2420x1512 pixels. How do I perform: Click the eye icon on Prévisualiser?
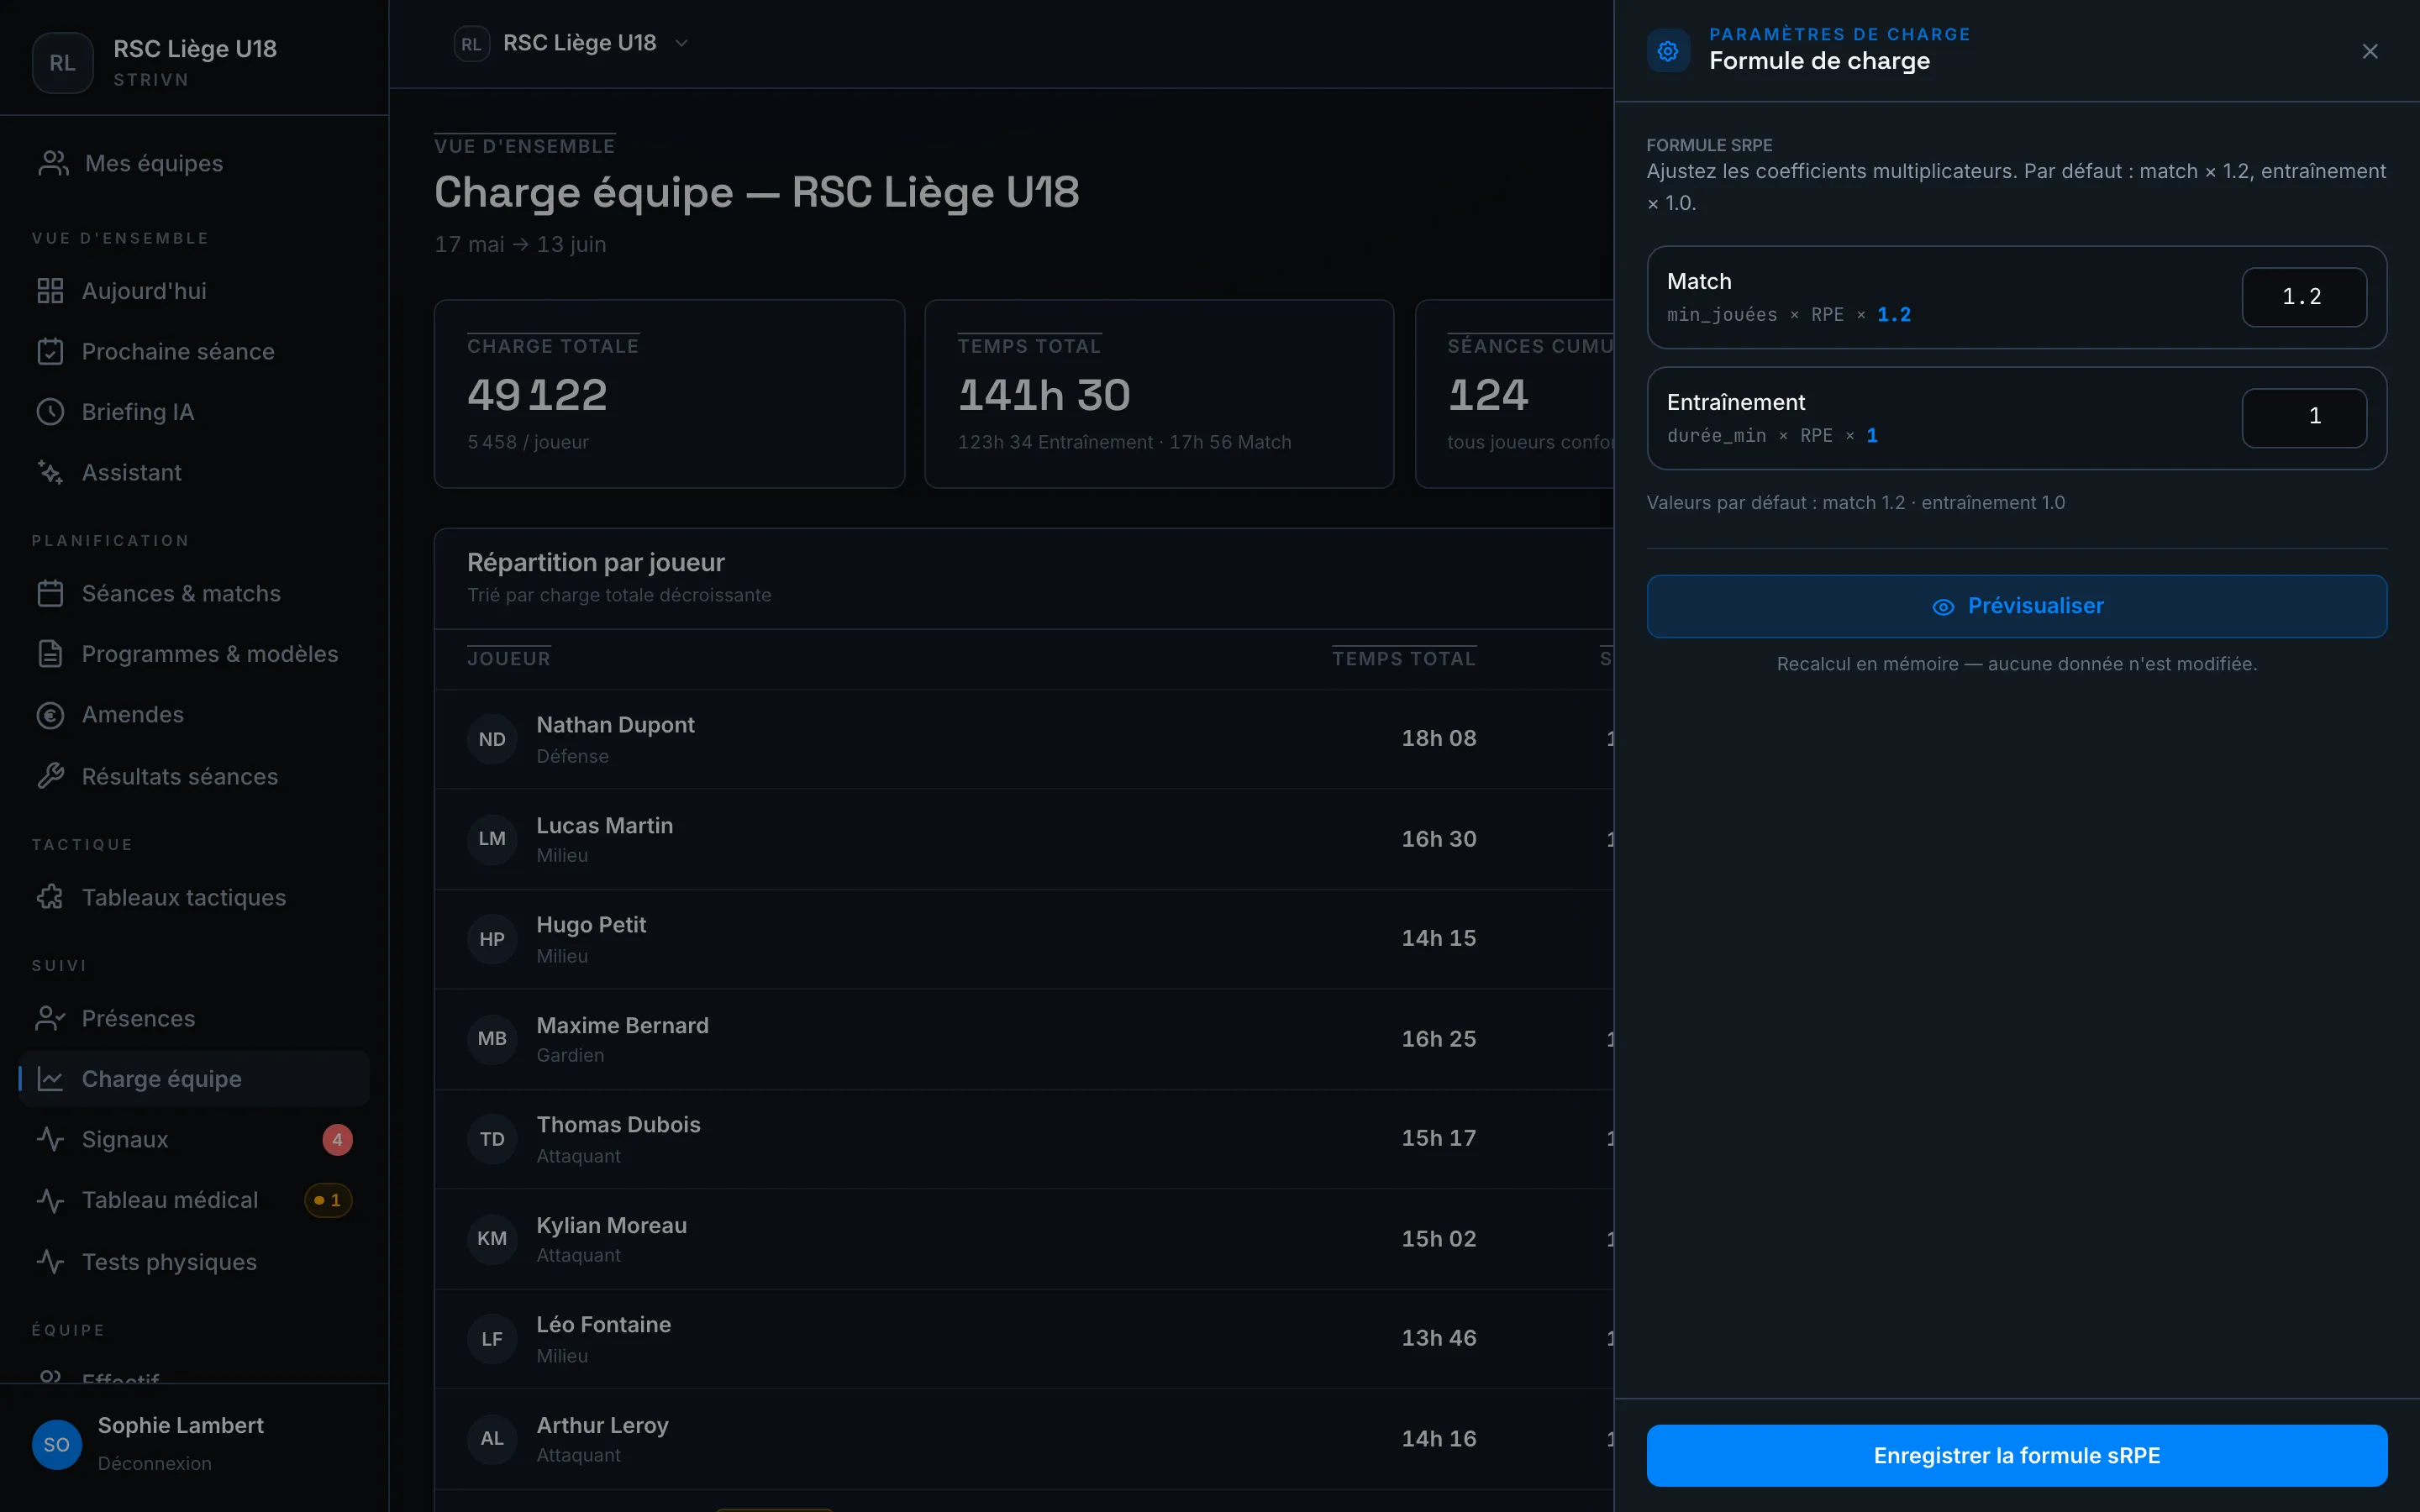[x=1943, y=607]
